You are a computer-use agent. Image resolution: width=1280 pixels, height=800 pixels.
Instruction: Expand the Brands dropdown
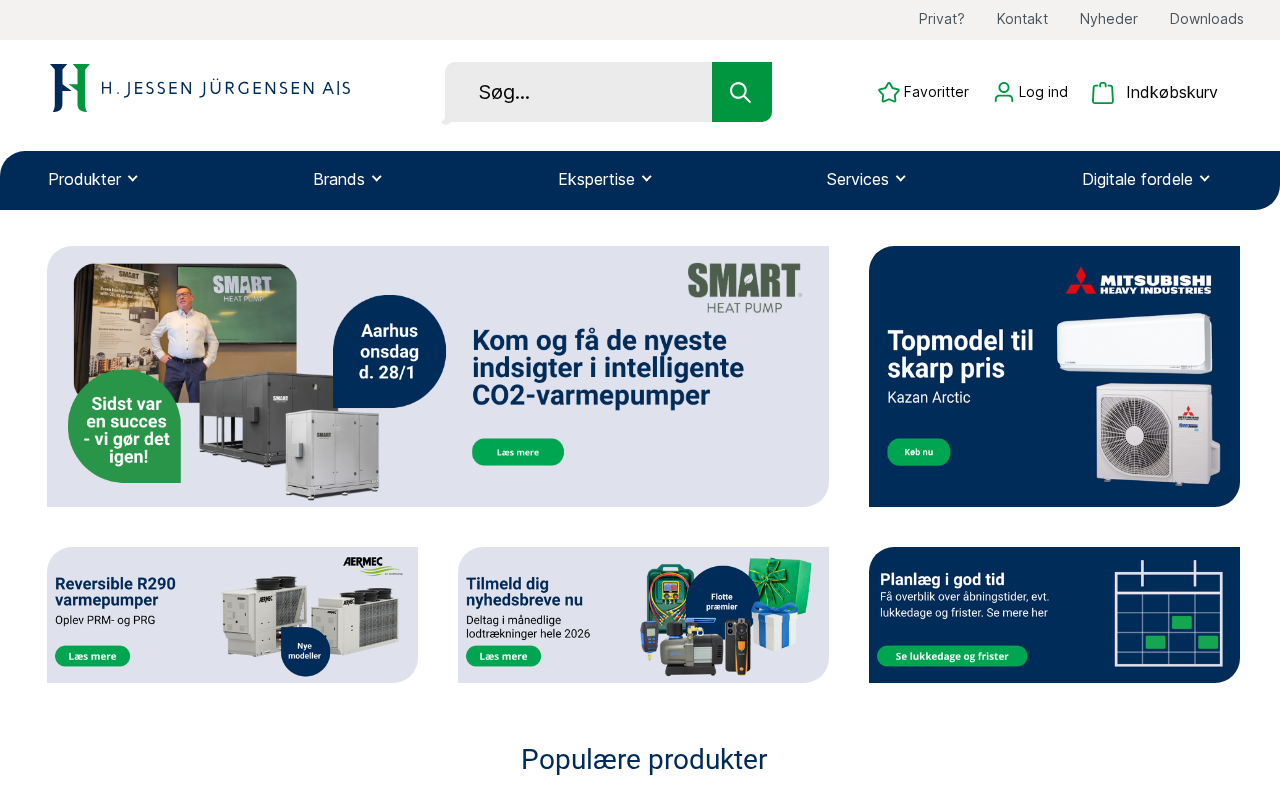point(348,179)
